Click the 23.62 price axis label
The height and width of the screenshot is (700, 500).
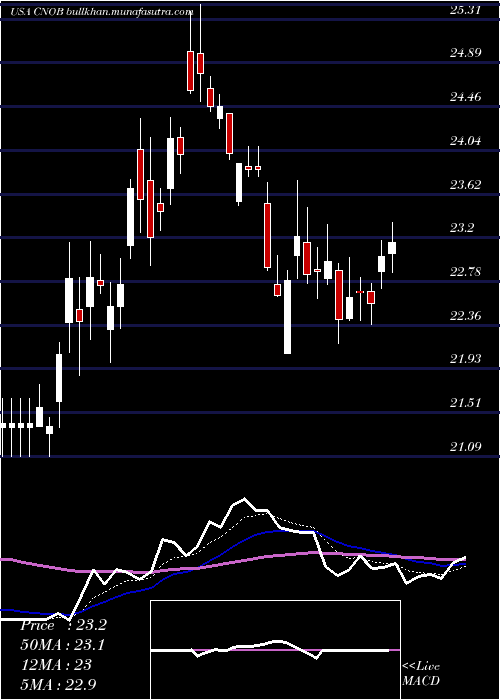(x=465, y=184)
